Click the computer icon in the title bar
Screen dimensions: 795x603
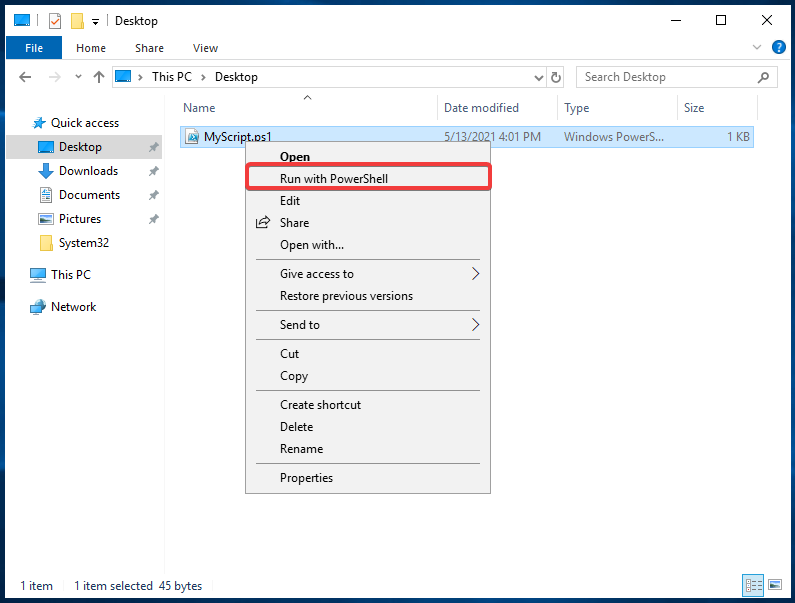[22, 21]
